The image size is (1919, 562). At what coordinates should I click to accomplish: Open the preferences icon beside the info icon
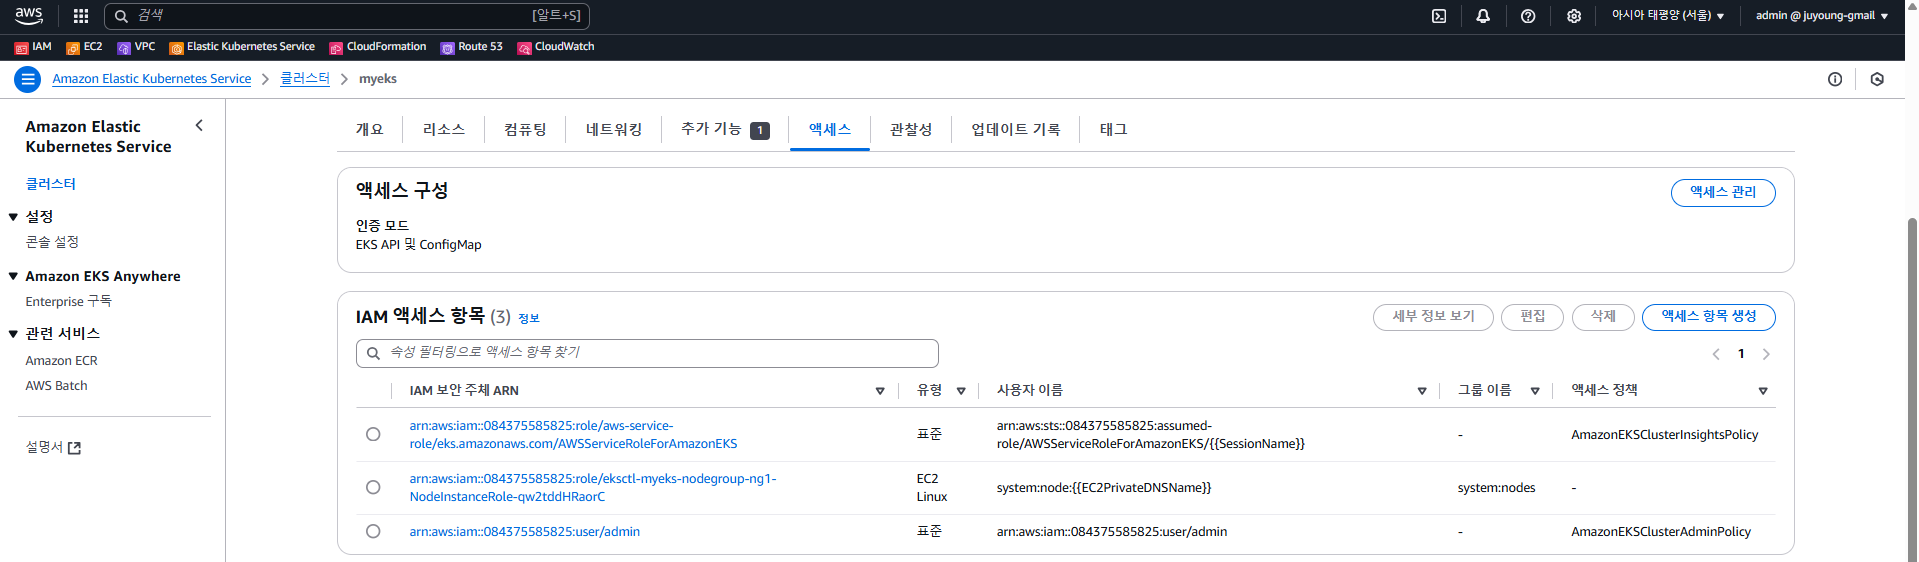1877,79
